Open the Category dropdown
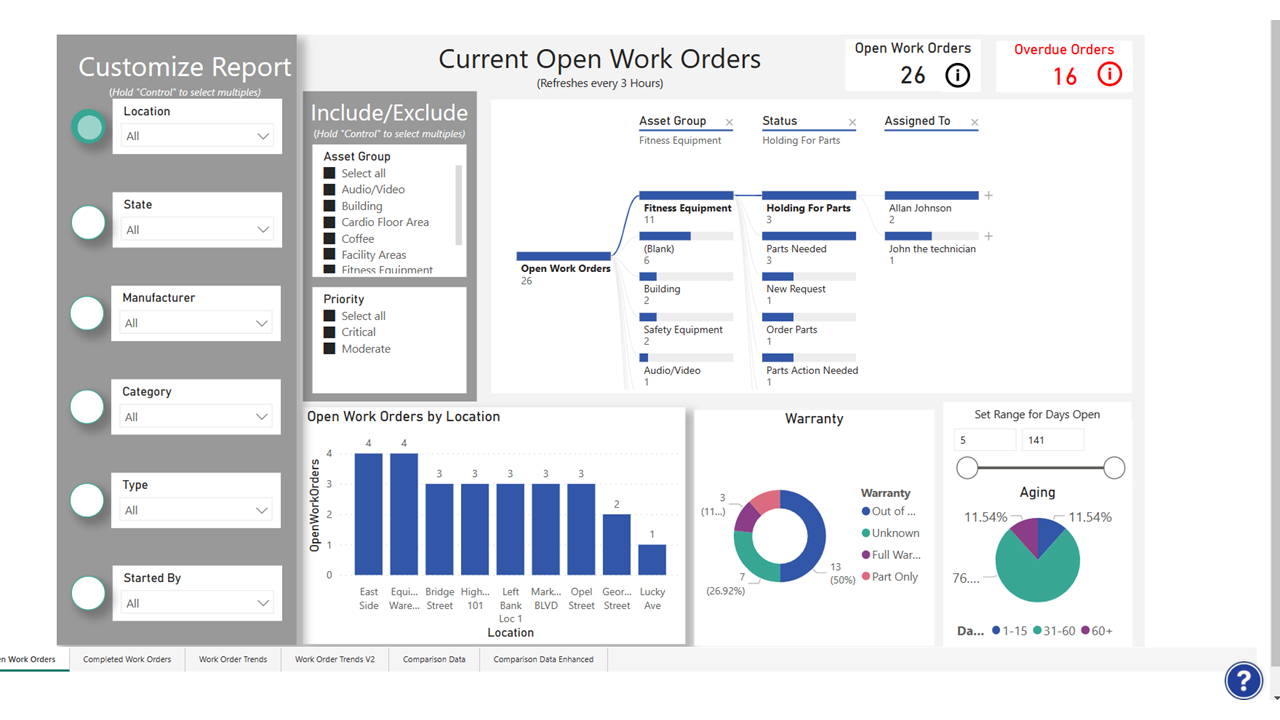 pos(197,417)
